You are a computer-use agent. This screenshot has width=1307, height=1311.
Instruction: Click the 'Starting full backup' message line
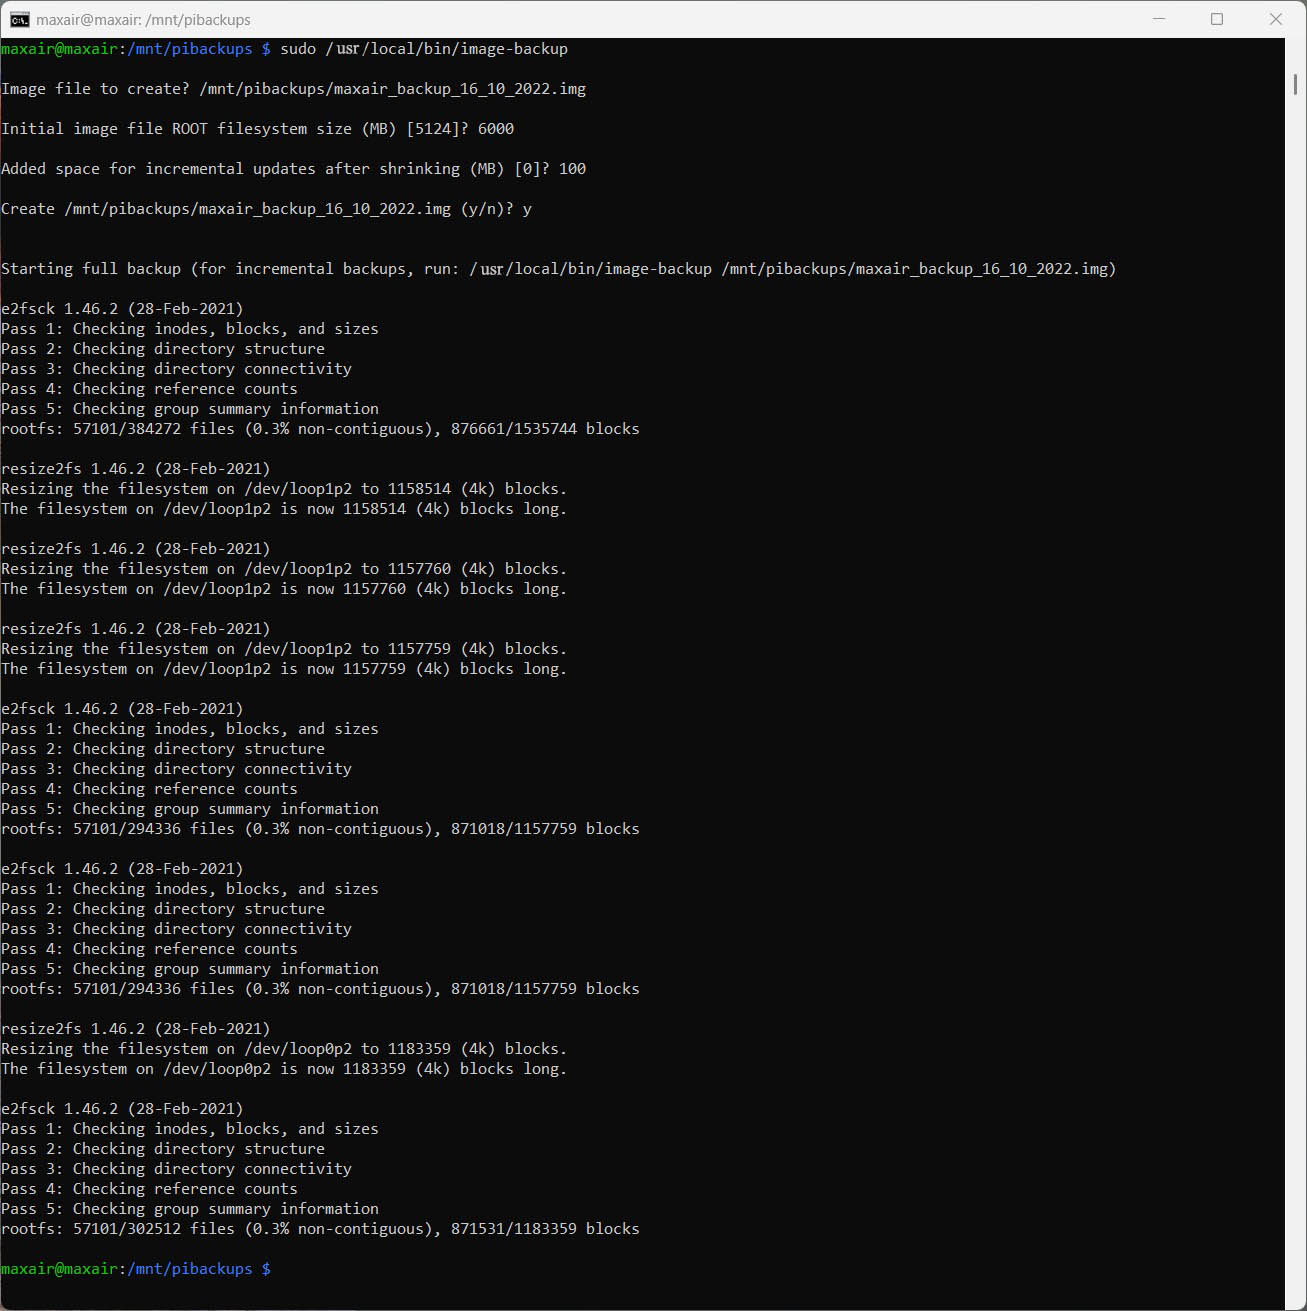pyautogui.click(x=558, y=269)
